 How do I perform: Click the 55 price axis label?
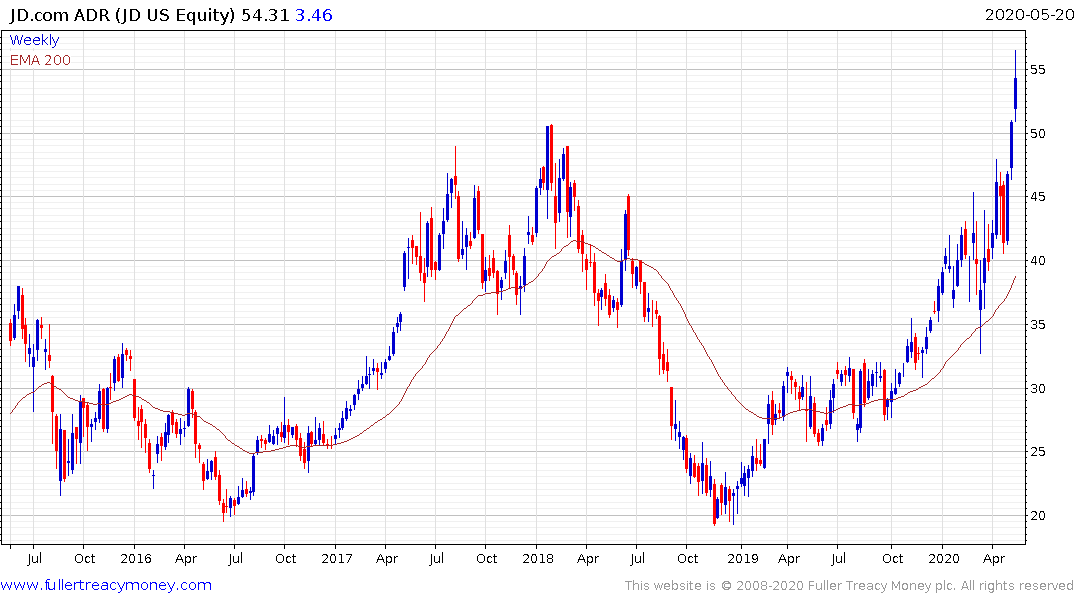point(1037,70)
